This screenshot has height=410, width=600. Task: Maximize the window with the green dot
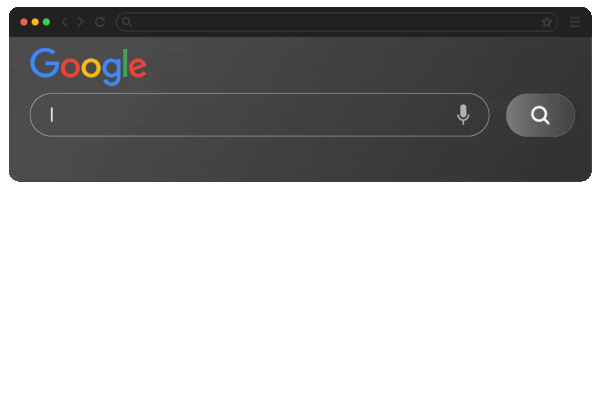pos(46,22)
